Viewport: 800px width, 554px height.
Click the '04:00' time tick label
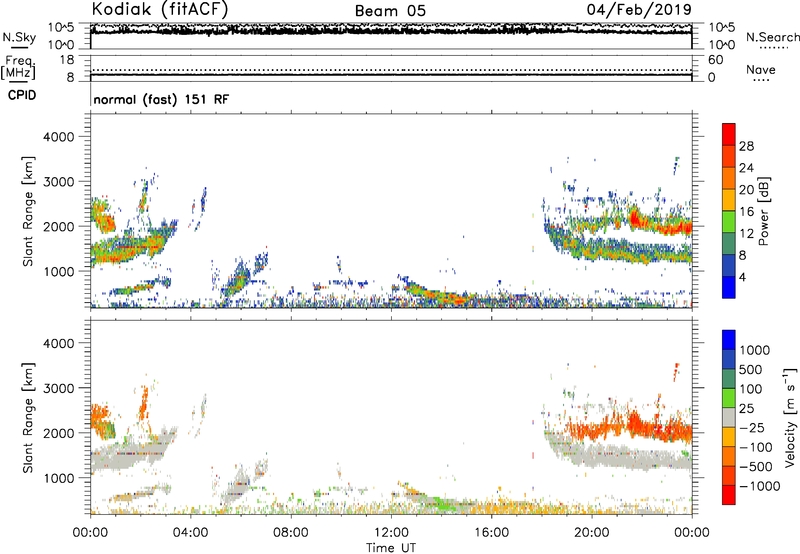190,533
